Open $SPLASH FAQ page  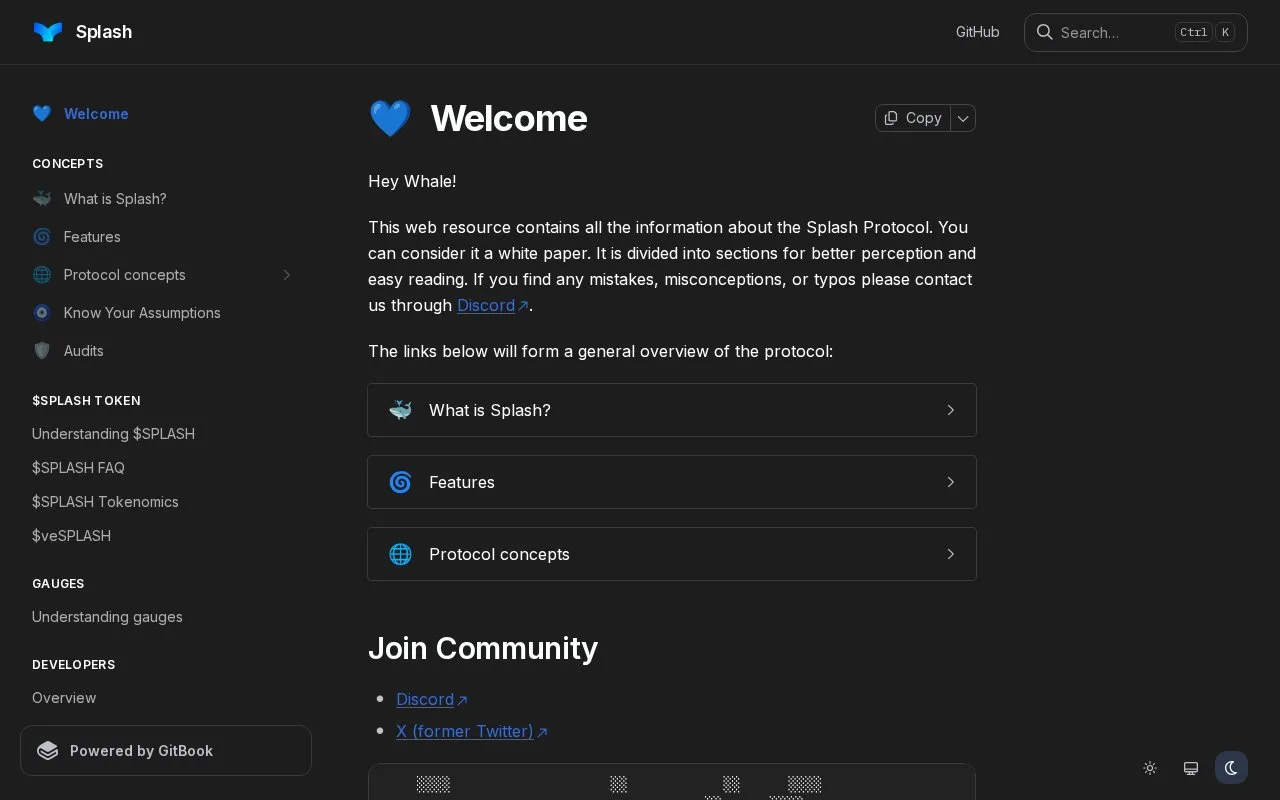pos(78,468)
